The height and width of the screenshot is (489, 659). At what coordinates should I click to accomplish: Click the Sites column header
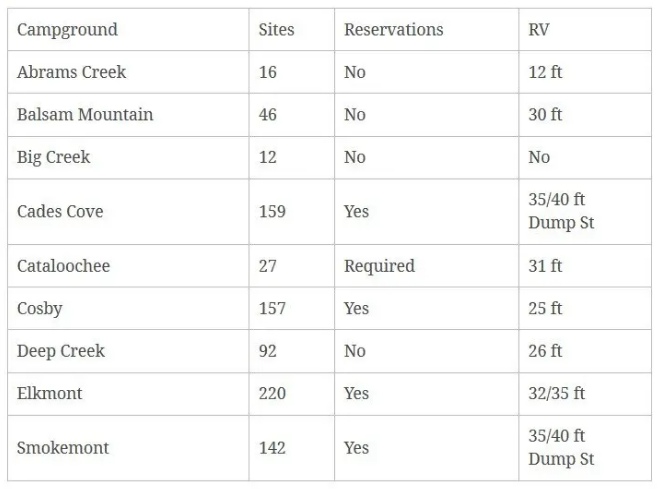tap(276, 30)
